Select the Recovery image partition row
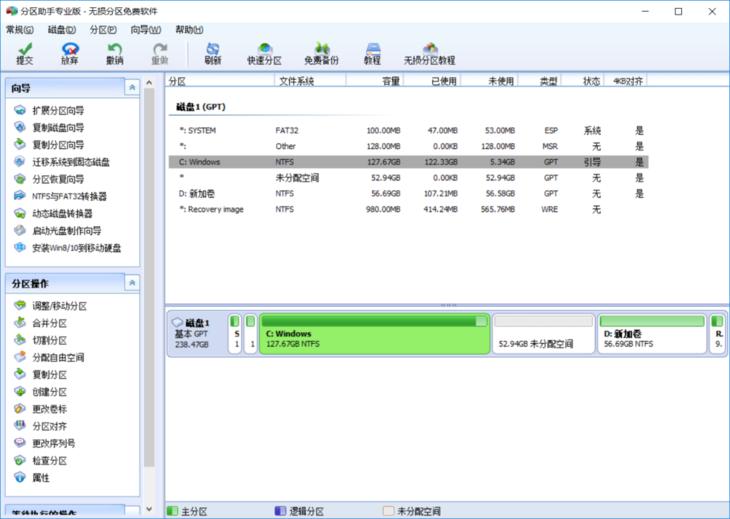The image size is (730, 519). (408, 209)
